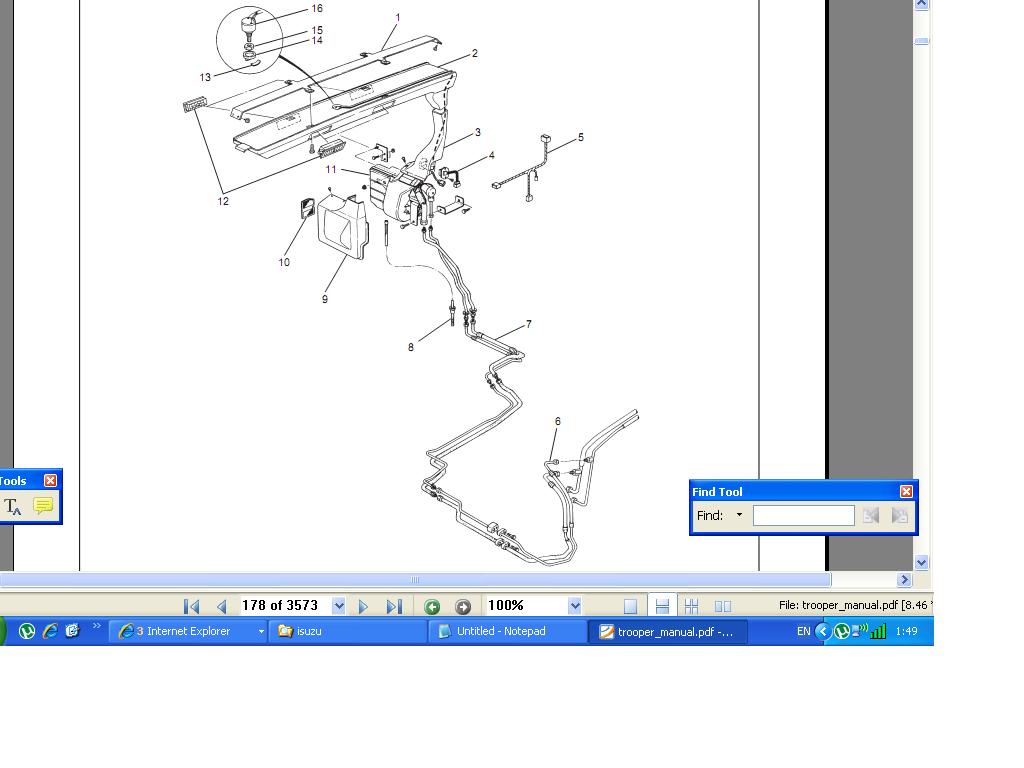This screenshot has height=768, width=1024.
Task: Enable continuous page layout
Action: point(661,606)
